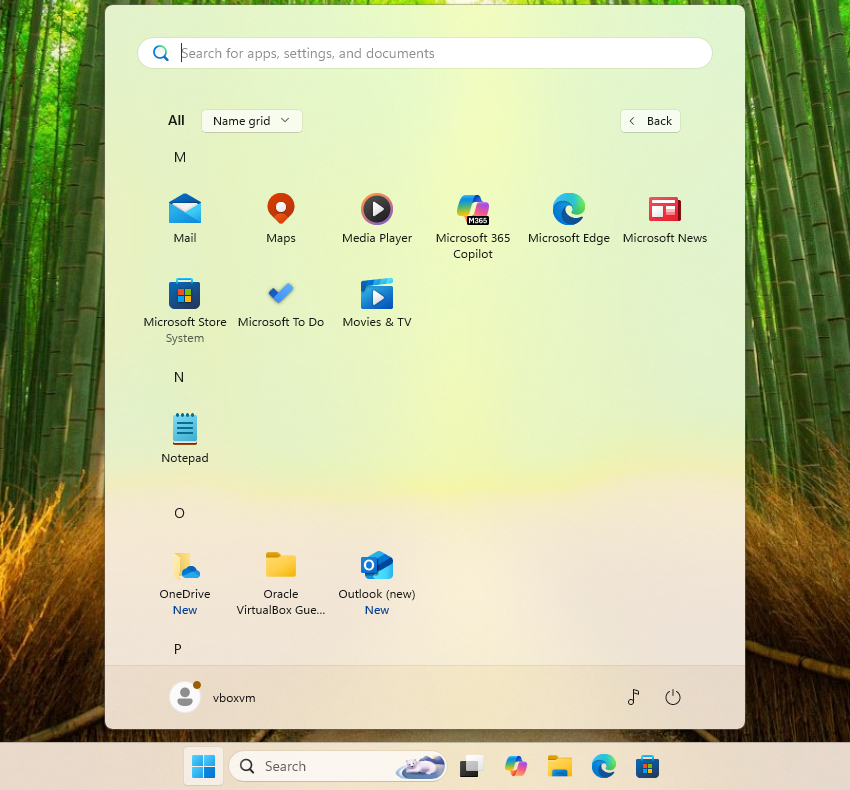Viewport: 850px width, 790px height.
Task: Open File Explorer from the taskbar
Action: 559,766
